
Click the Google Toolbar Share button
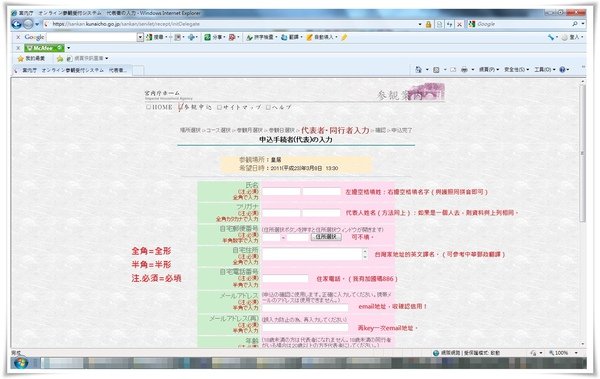pos(214,37)
